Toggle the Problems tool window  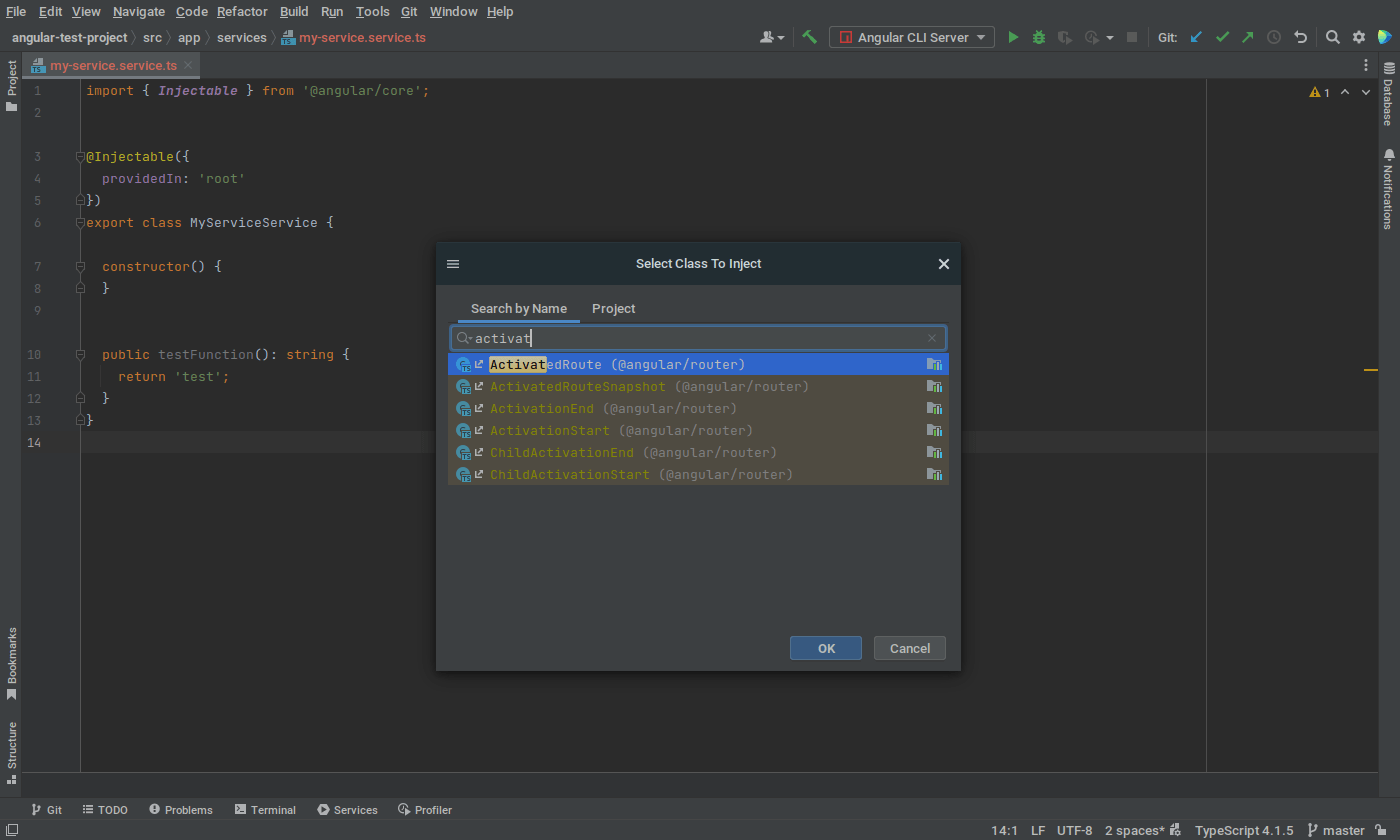[181, 809]
